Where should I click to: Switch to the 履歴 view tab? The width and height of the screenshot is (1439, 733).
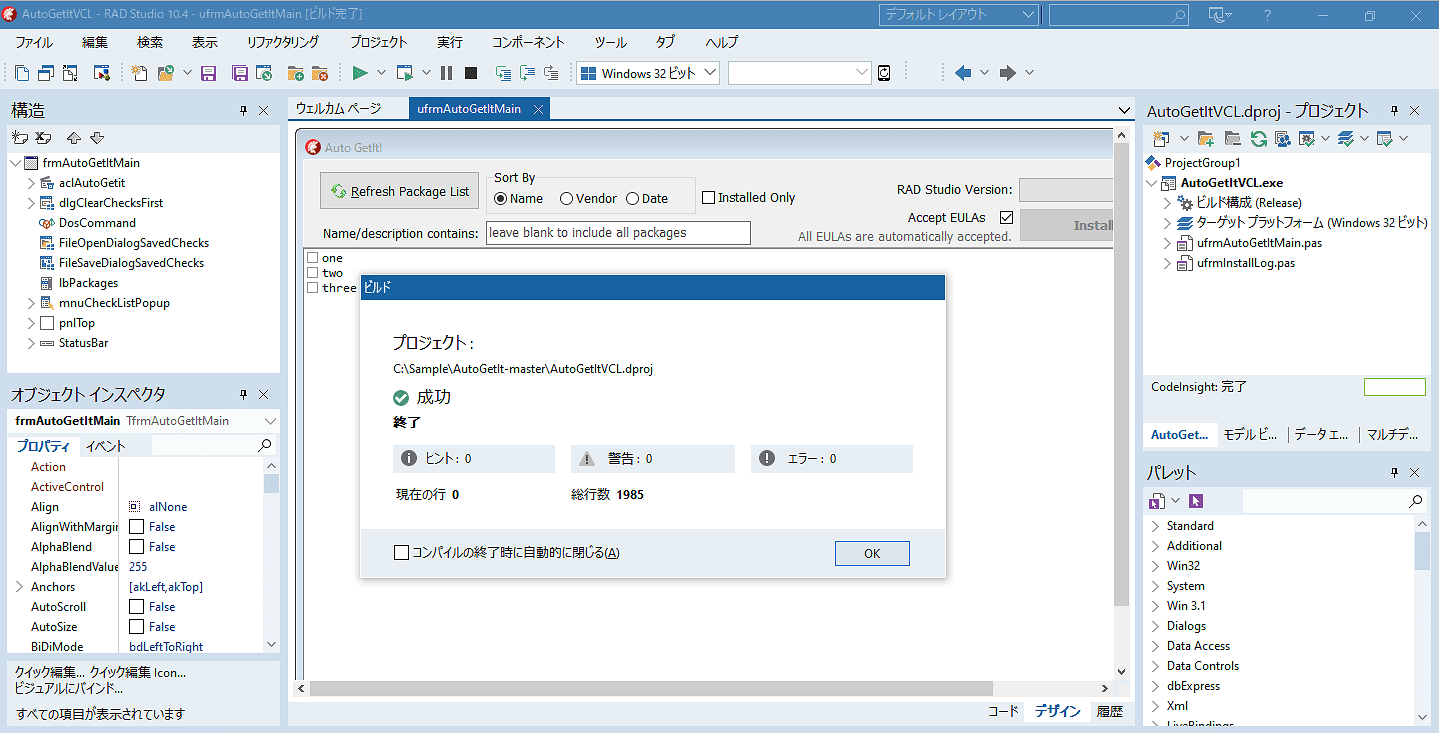(1110, 712)
